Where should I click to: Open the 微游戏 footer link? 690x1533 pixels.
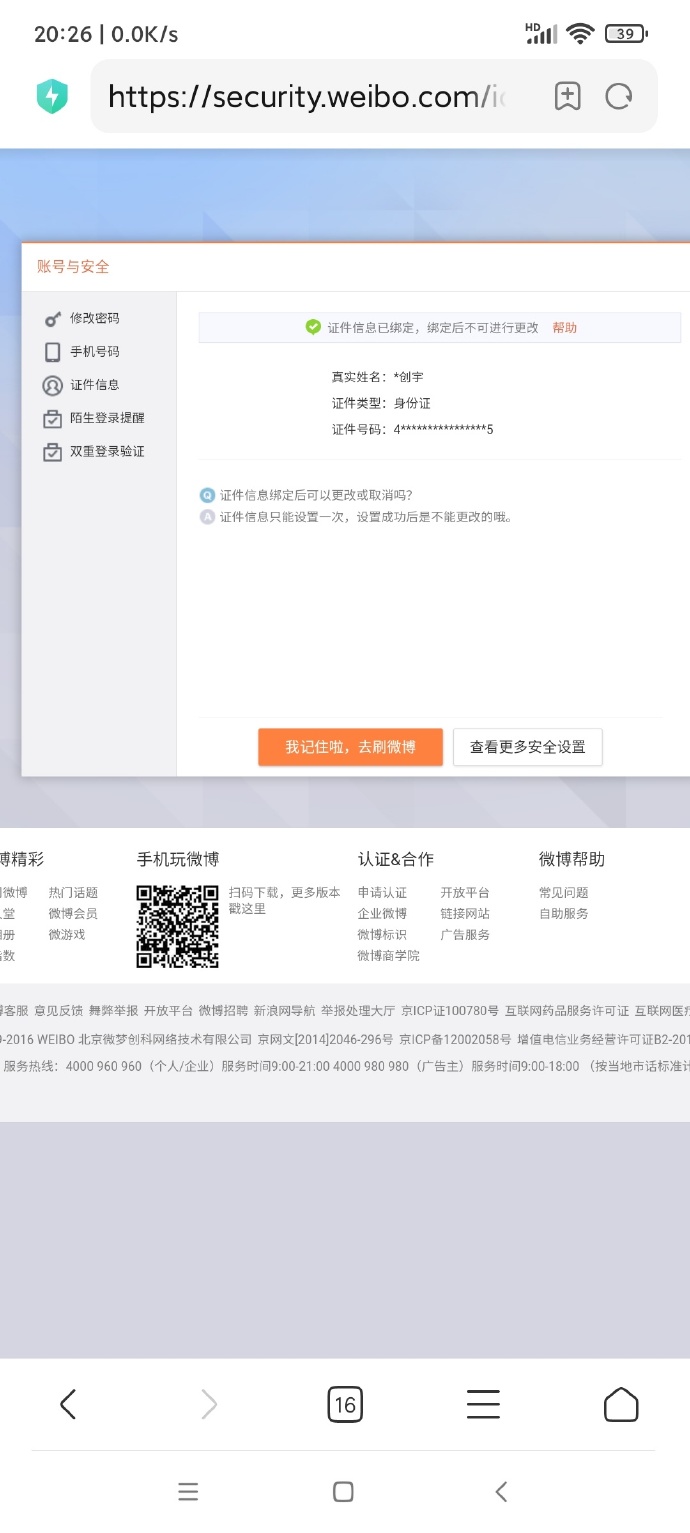(x=67, y=935)
